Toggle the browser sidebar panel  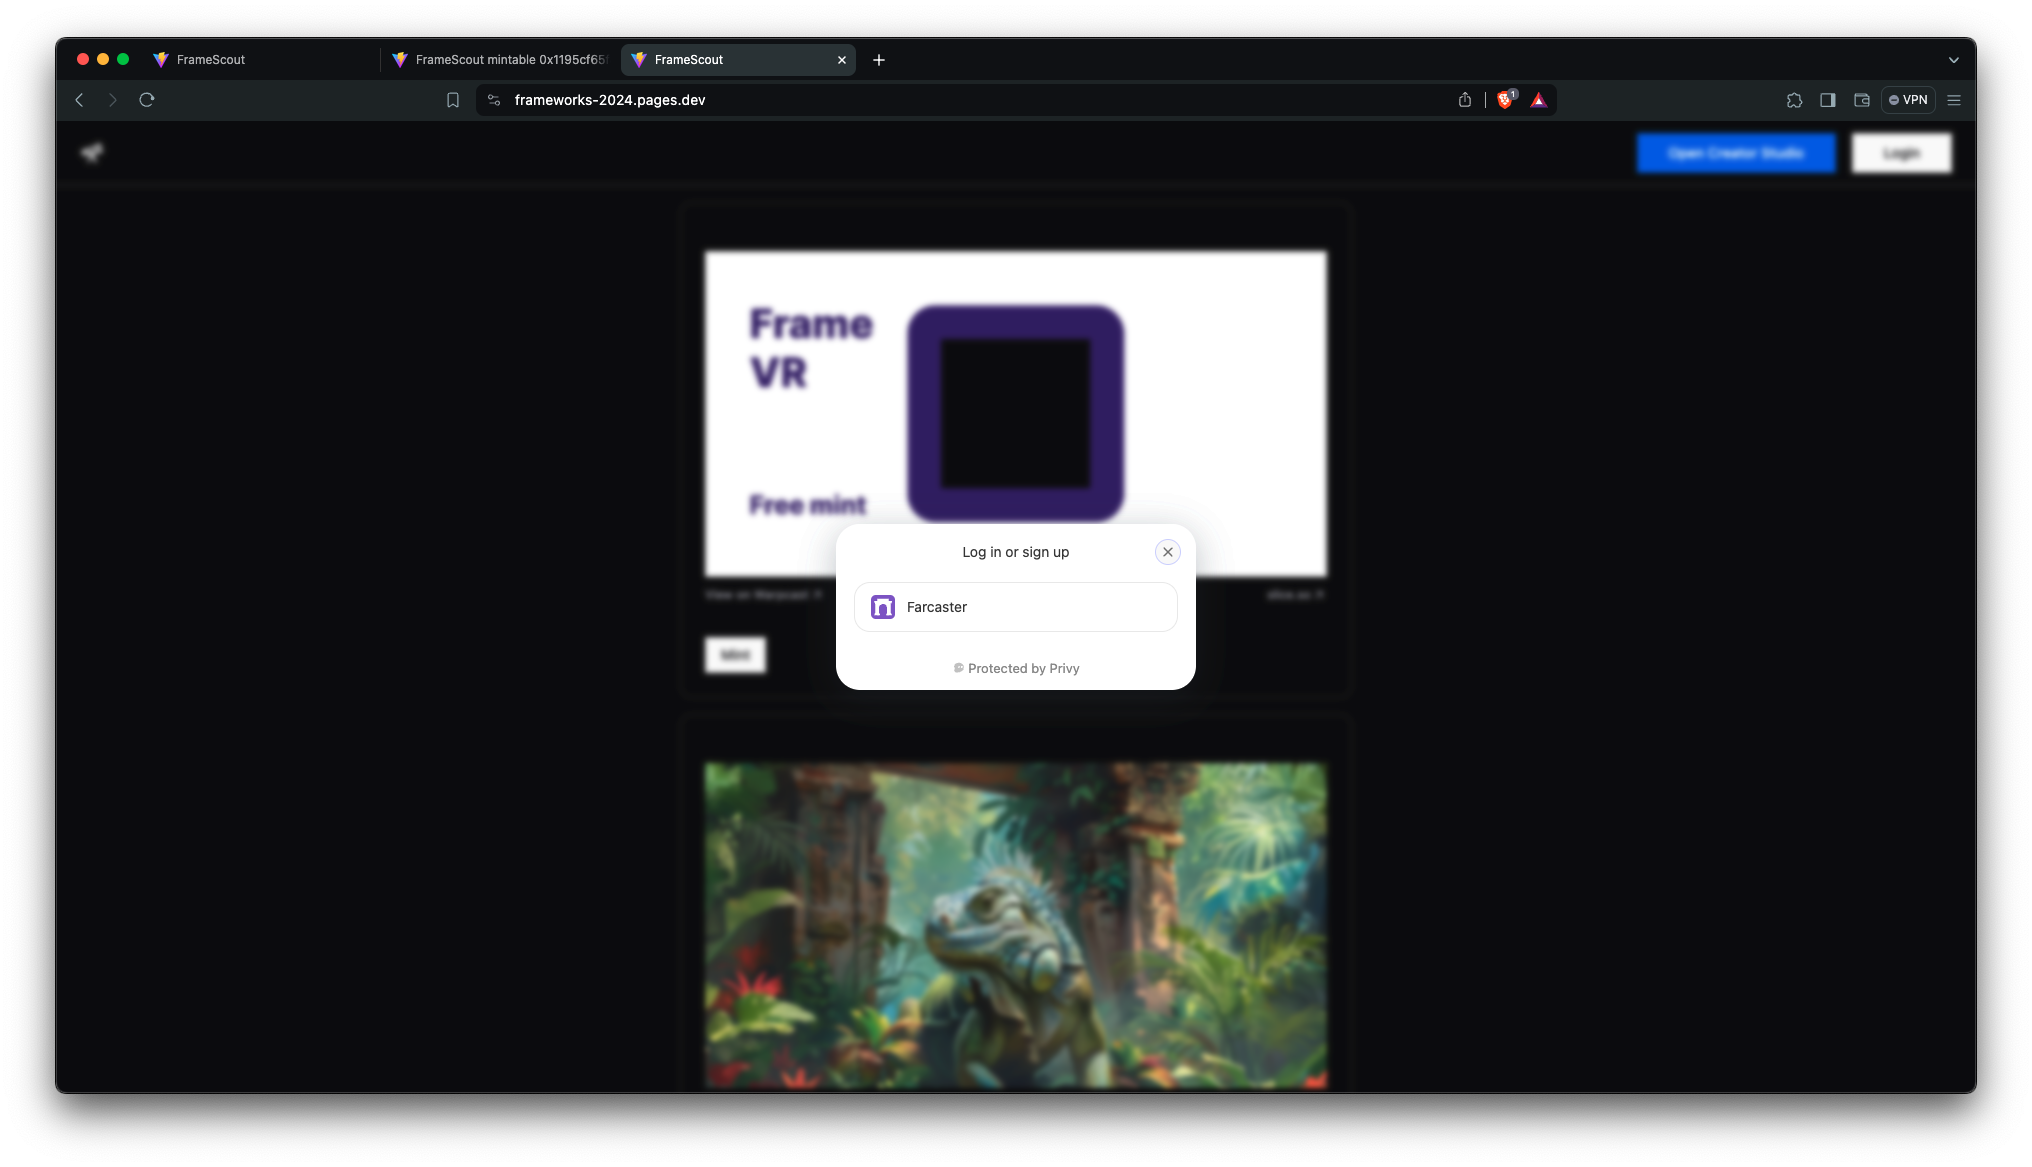(1828, 100)
